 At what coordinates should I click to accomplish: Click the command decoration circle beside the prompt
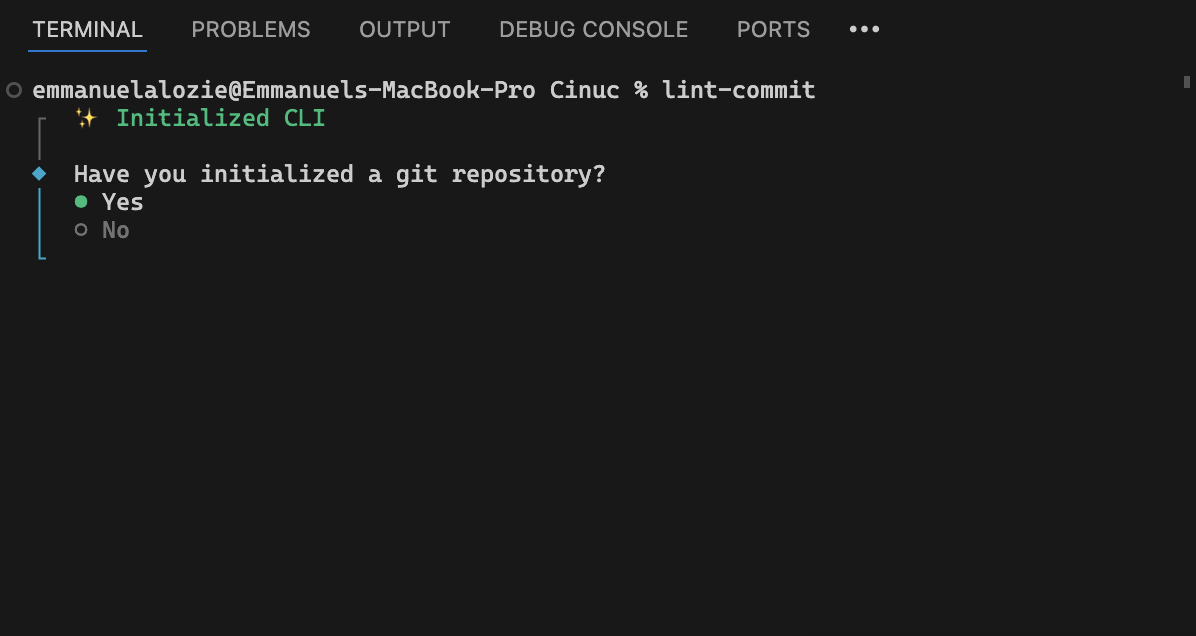[x=14, y=90]
